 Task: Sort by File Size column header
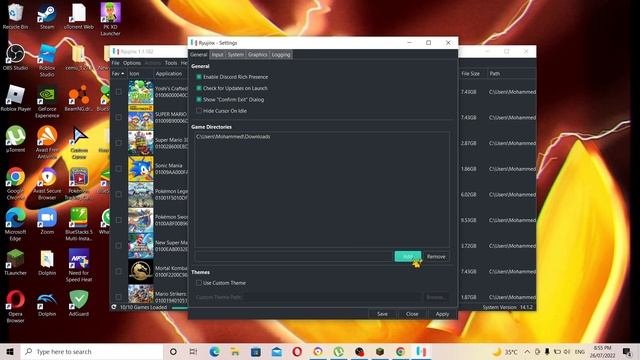point(472,73)
